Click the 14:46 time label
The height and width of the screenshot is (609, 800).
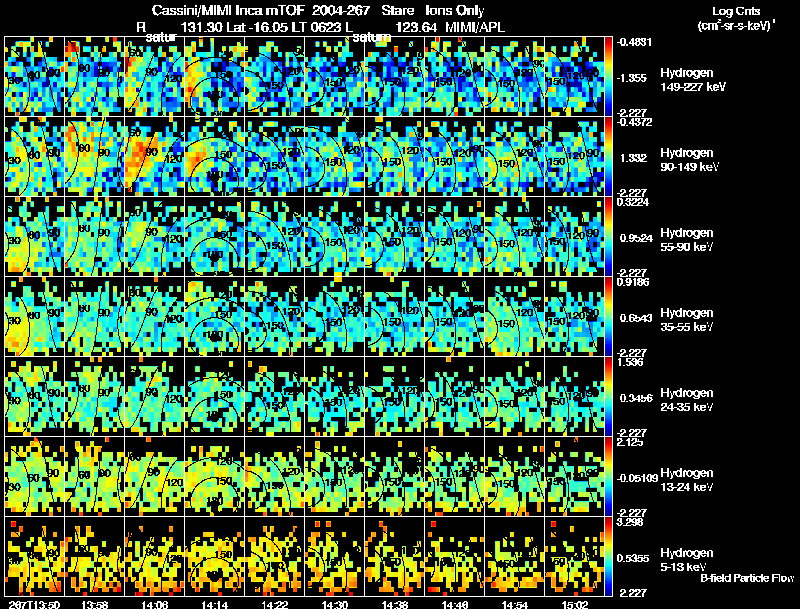pos(455,605)
